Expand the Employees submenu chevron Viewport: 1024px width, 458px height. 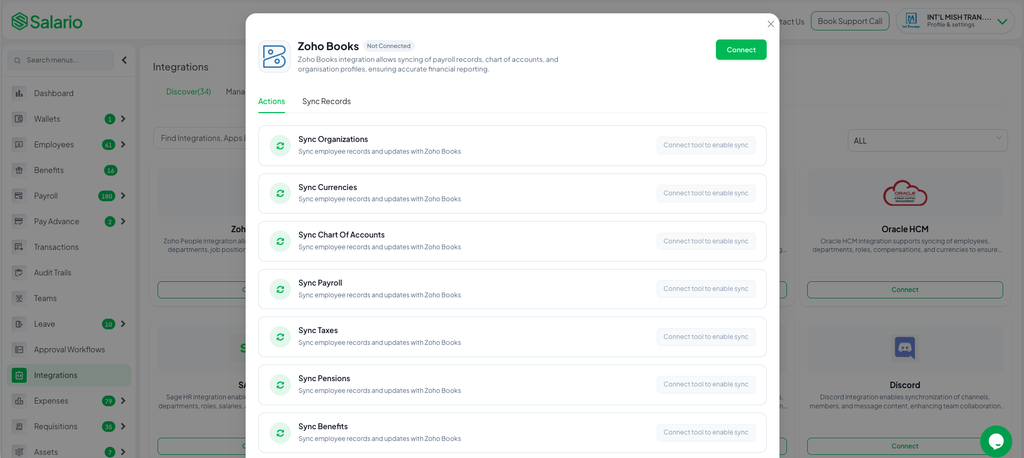click(123, 144)
